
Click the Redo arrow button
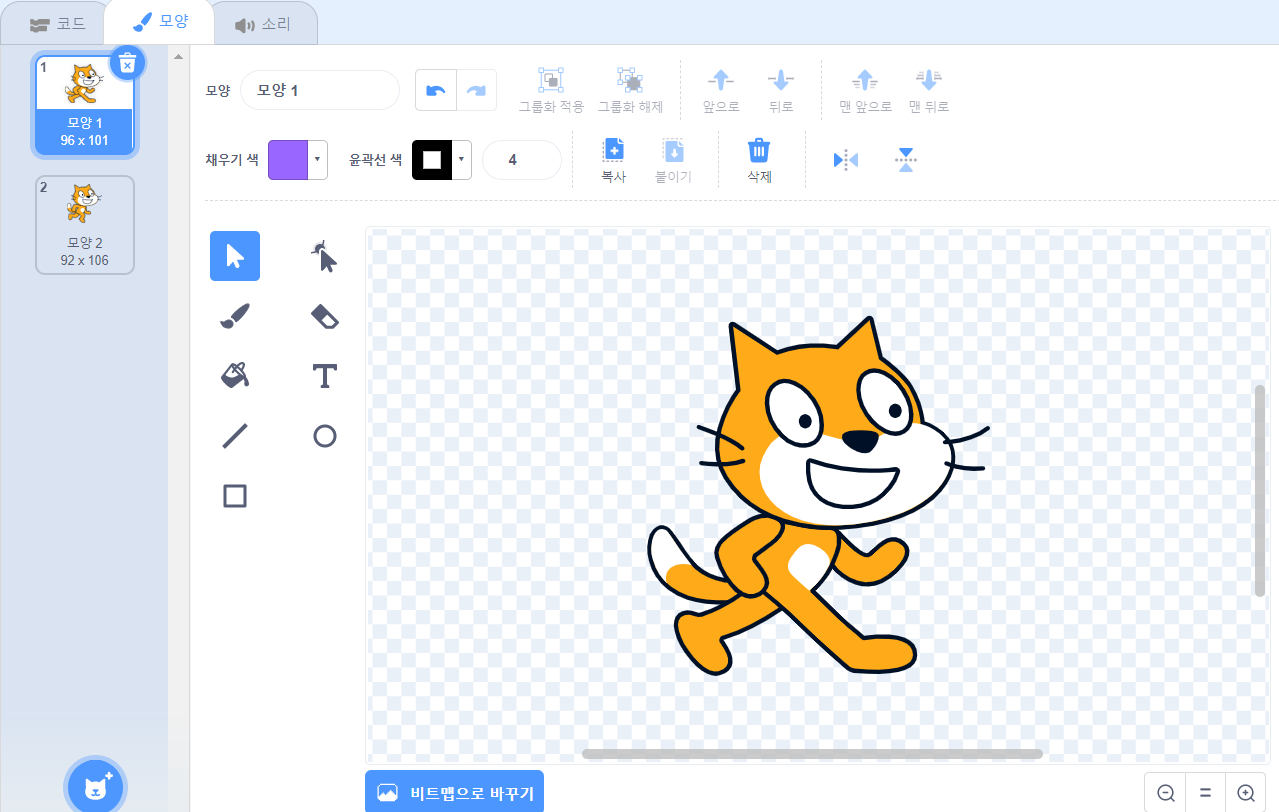(x=477, y=90)
